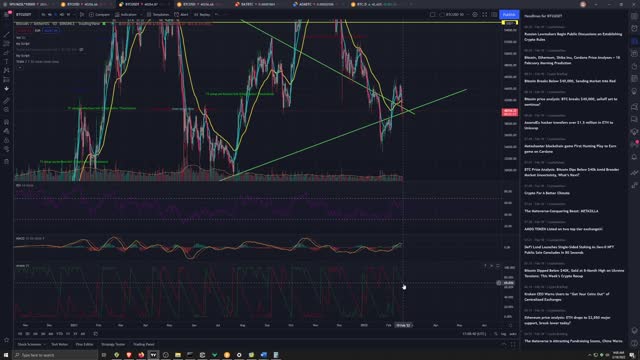
Task: Click the Publish button
Action: [509, 15]
